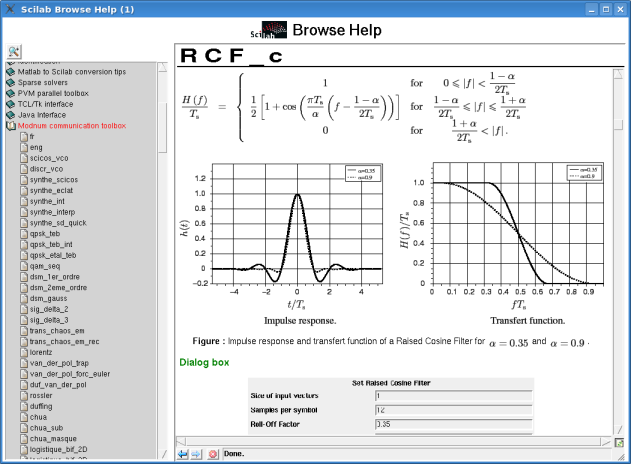Click the Size of input vectors field
The width and height of the screenshot is (631, 464).
click(x=454, y=396)
